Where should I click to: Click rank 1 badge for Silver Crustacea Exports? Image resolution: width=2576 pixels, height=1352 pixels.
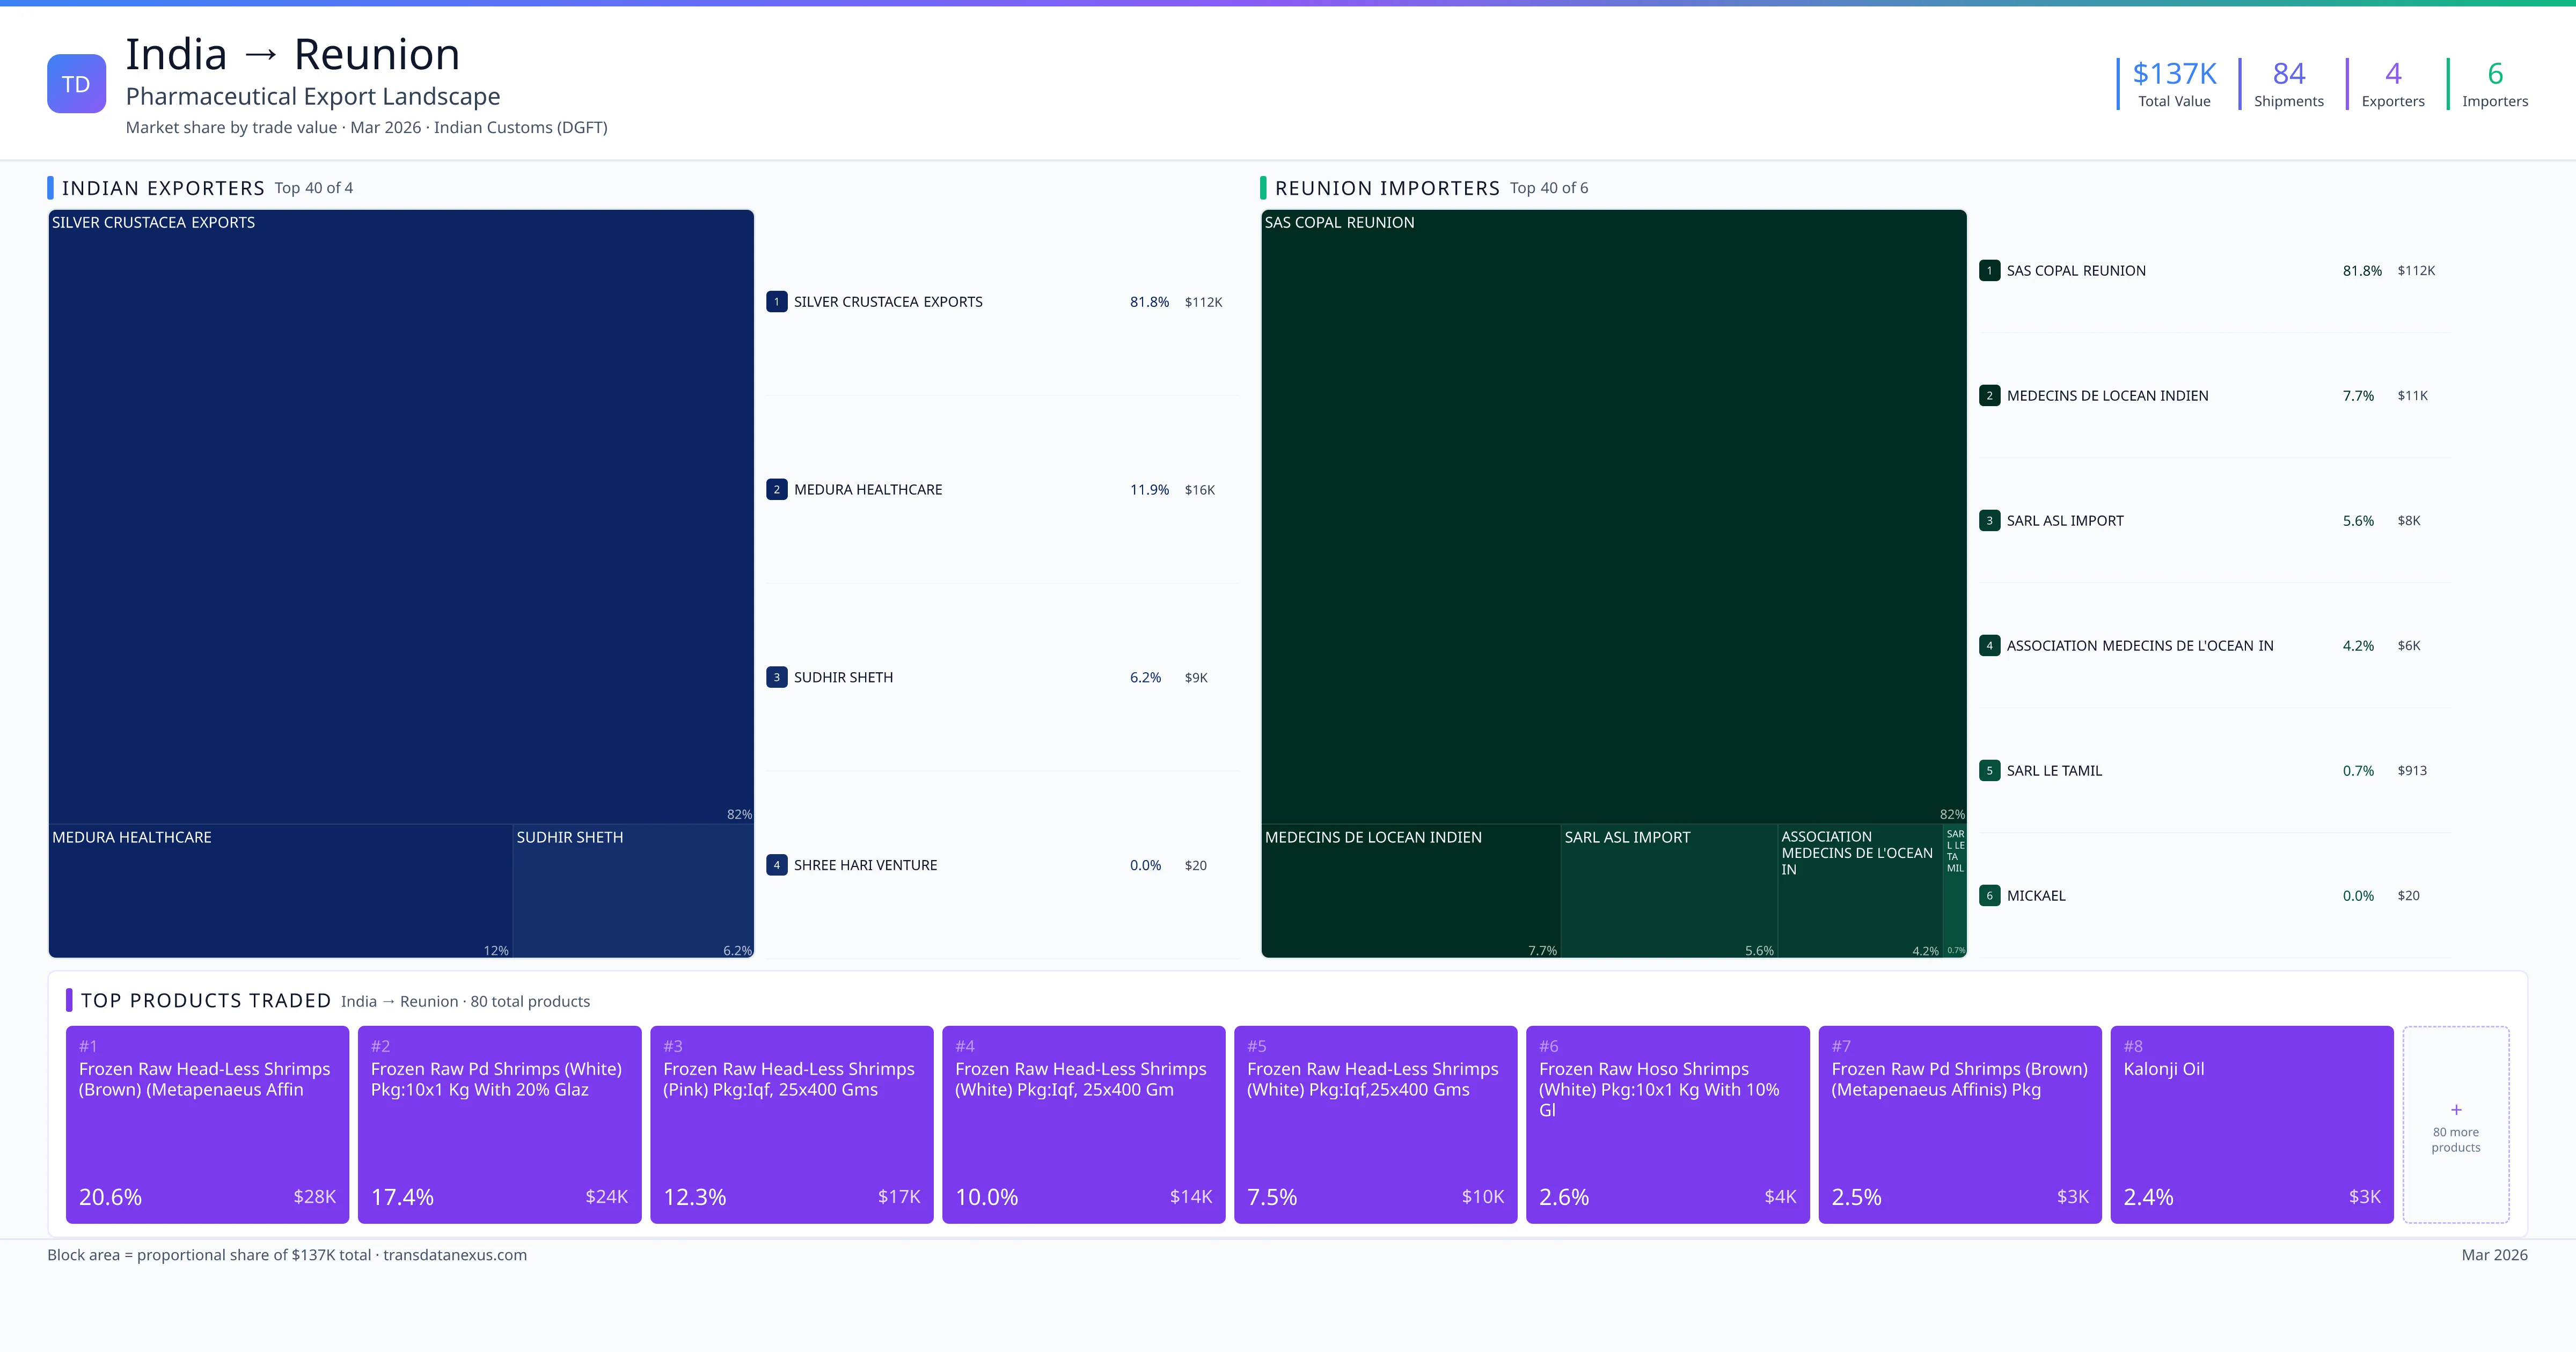coord(776,302)
